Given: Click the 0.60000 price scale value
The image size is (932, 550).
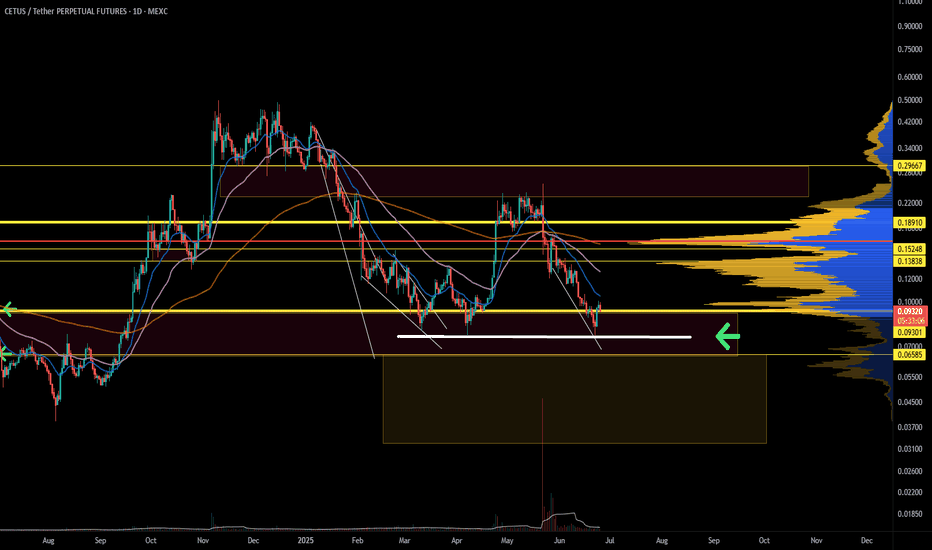Looking at the screenshot, I should (x=910, y=77).
